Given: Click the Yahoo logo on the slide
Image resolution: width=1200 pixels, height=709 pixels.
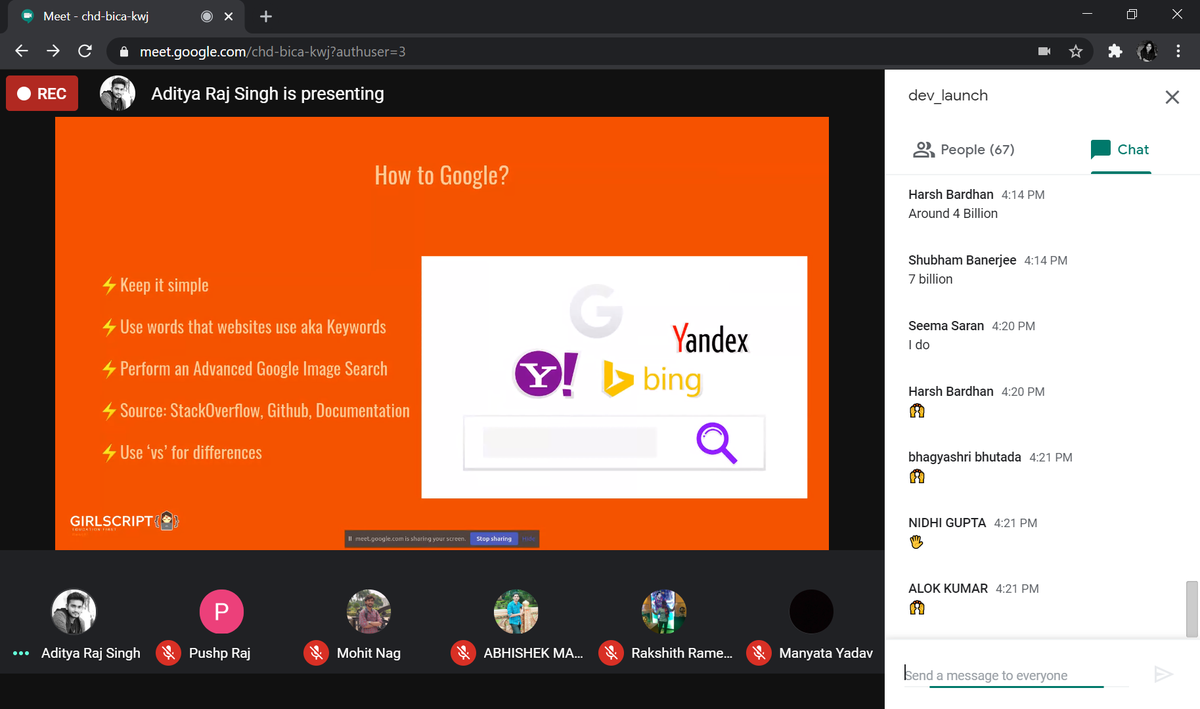Looking at the screenshot, I should (546, 375).
